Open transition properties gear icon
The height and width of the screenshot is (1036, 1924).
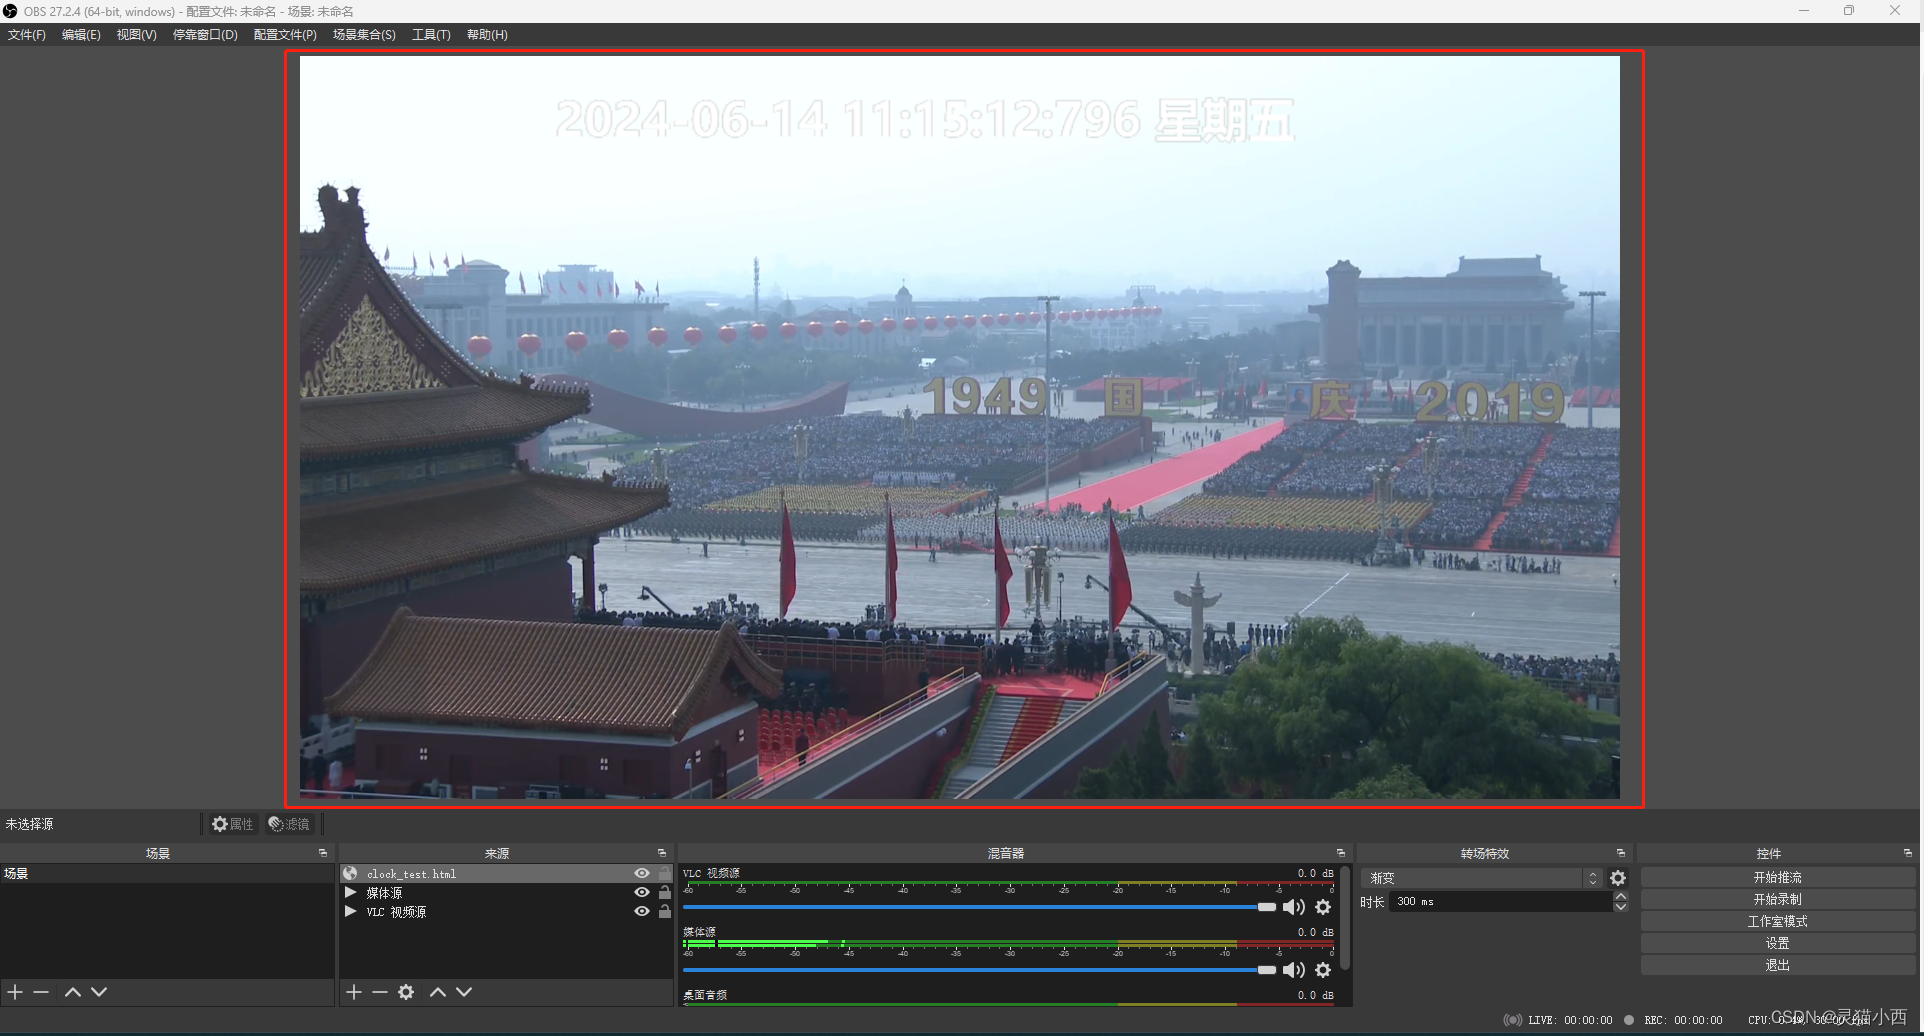click(x=1618, y=878)
